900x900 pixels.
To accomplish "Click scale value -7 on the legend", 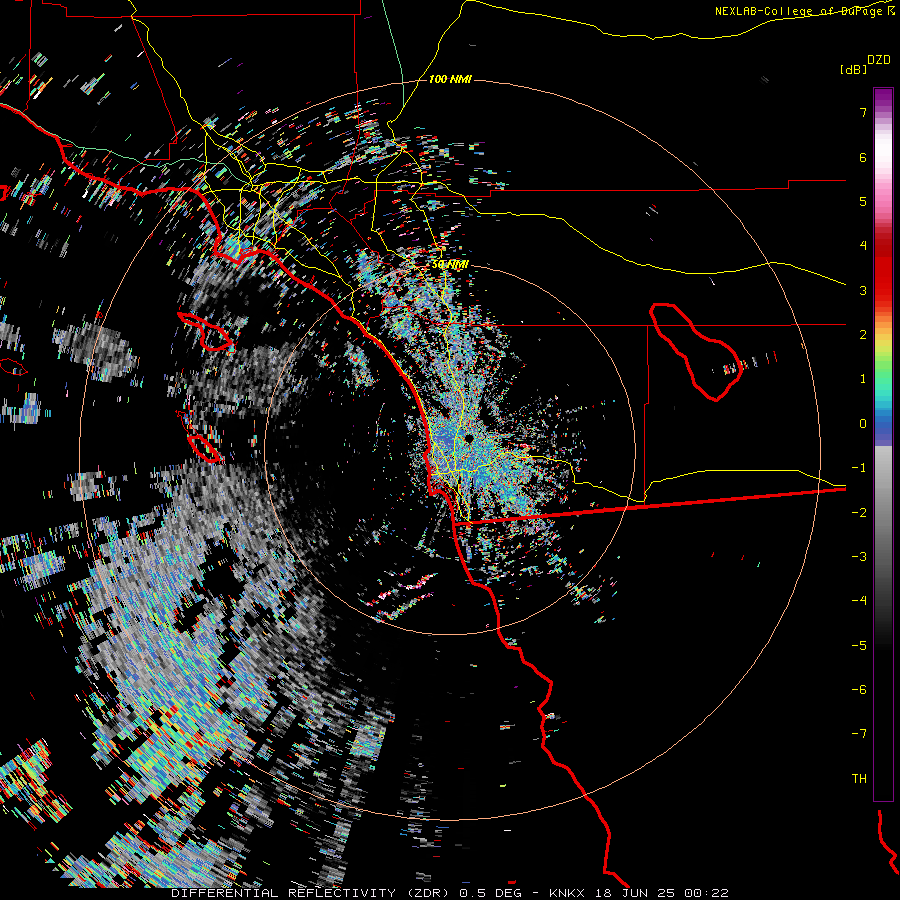I will pyautogui.click(x=859, y=734).
